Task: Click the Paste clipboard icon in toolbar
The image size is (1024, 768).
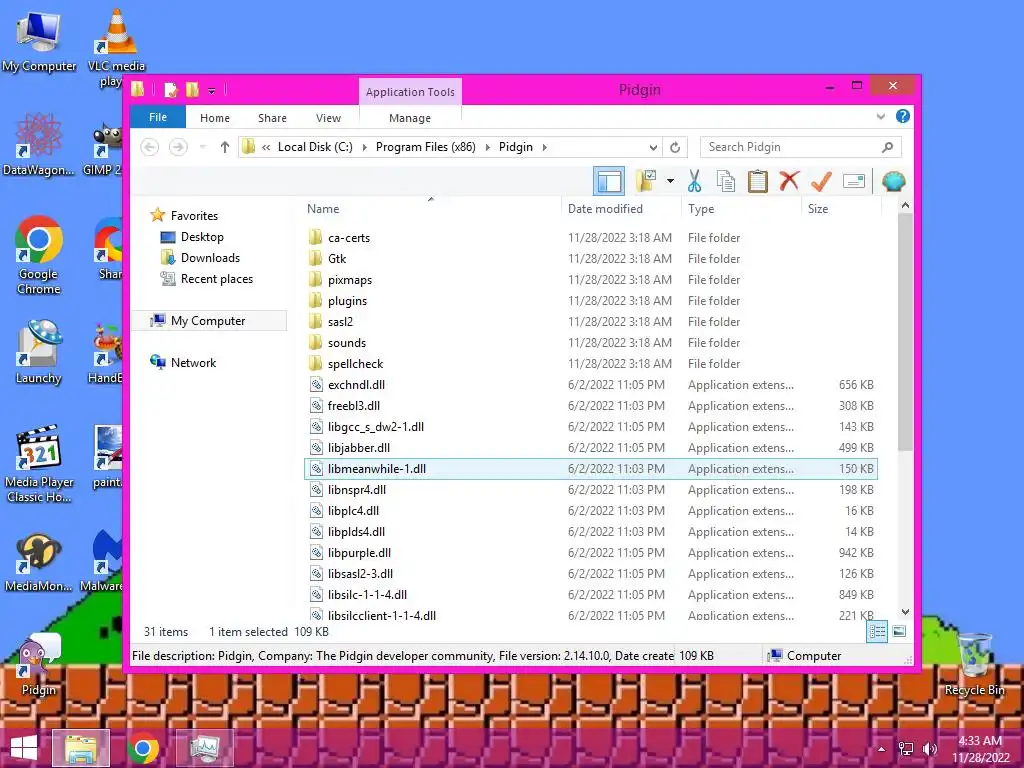Action: pyautogui.click(x=758, y=181)
